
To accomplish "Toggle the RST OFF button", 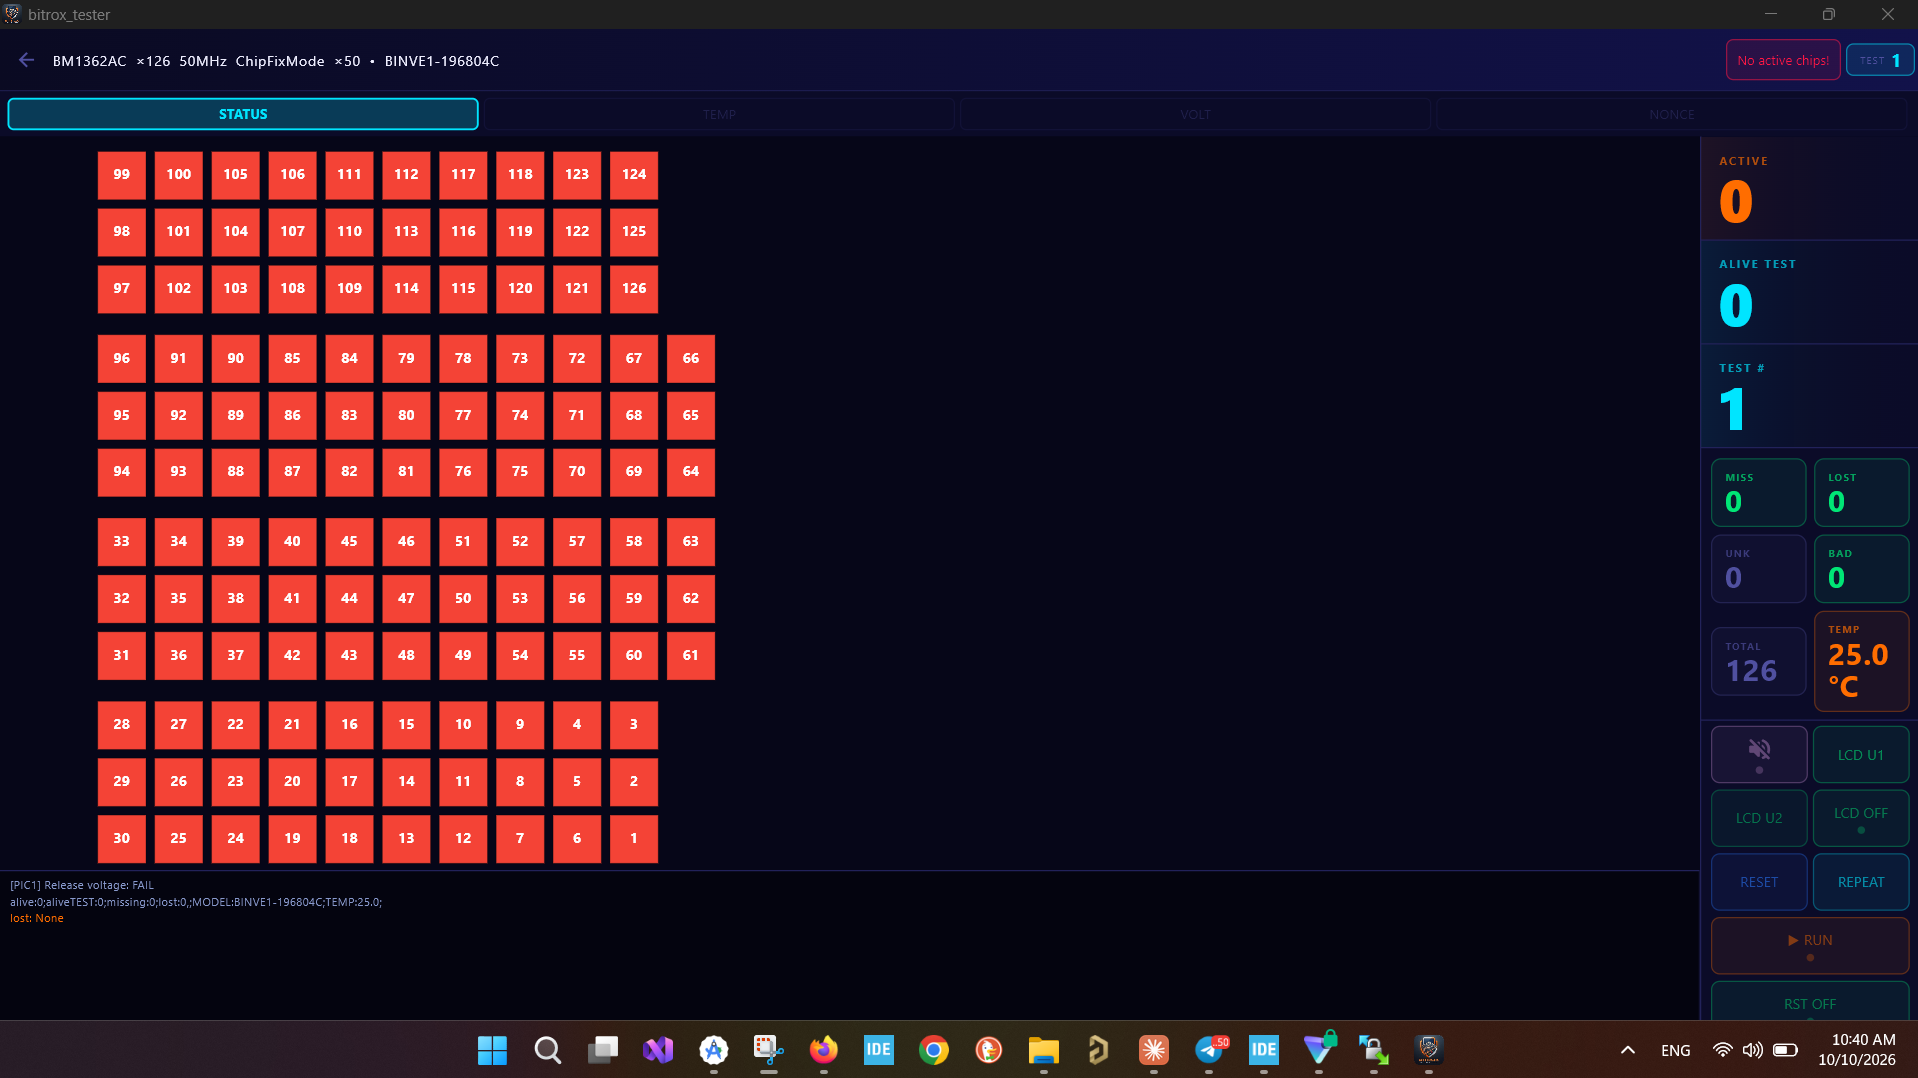I will click(x=1810, y=1002).
